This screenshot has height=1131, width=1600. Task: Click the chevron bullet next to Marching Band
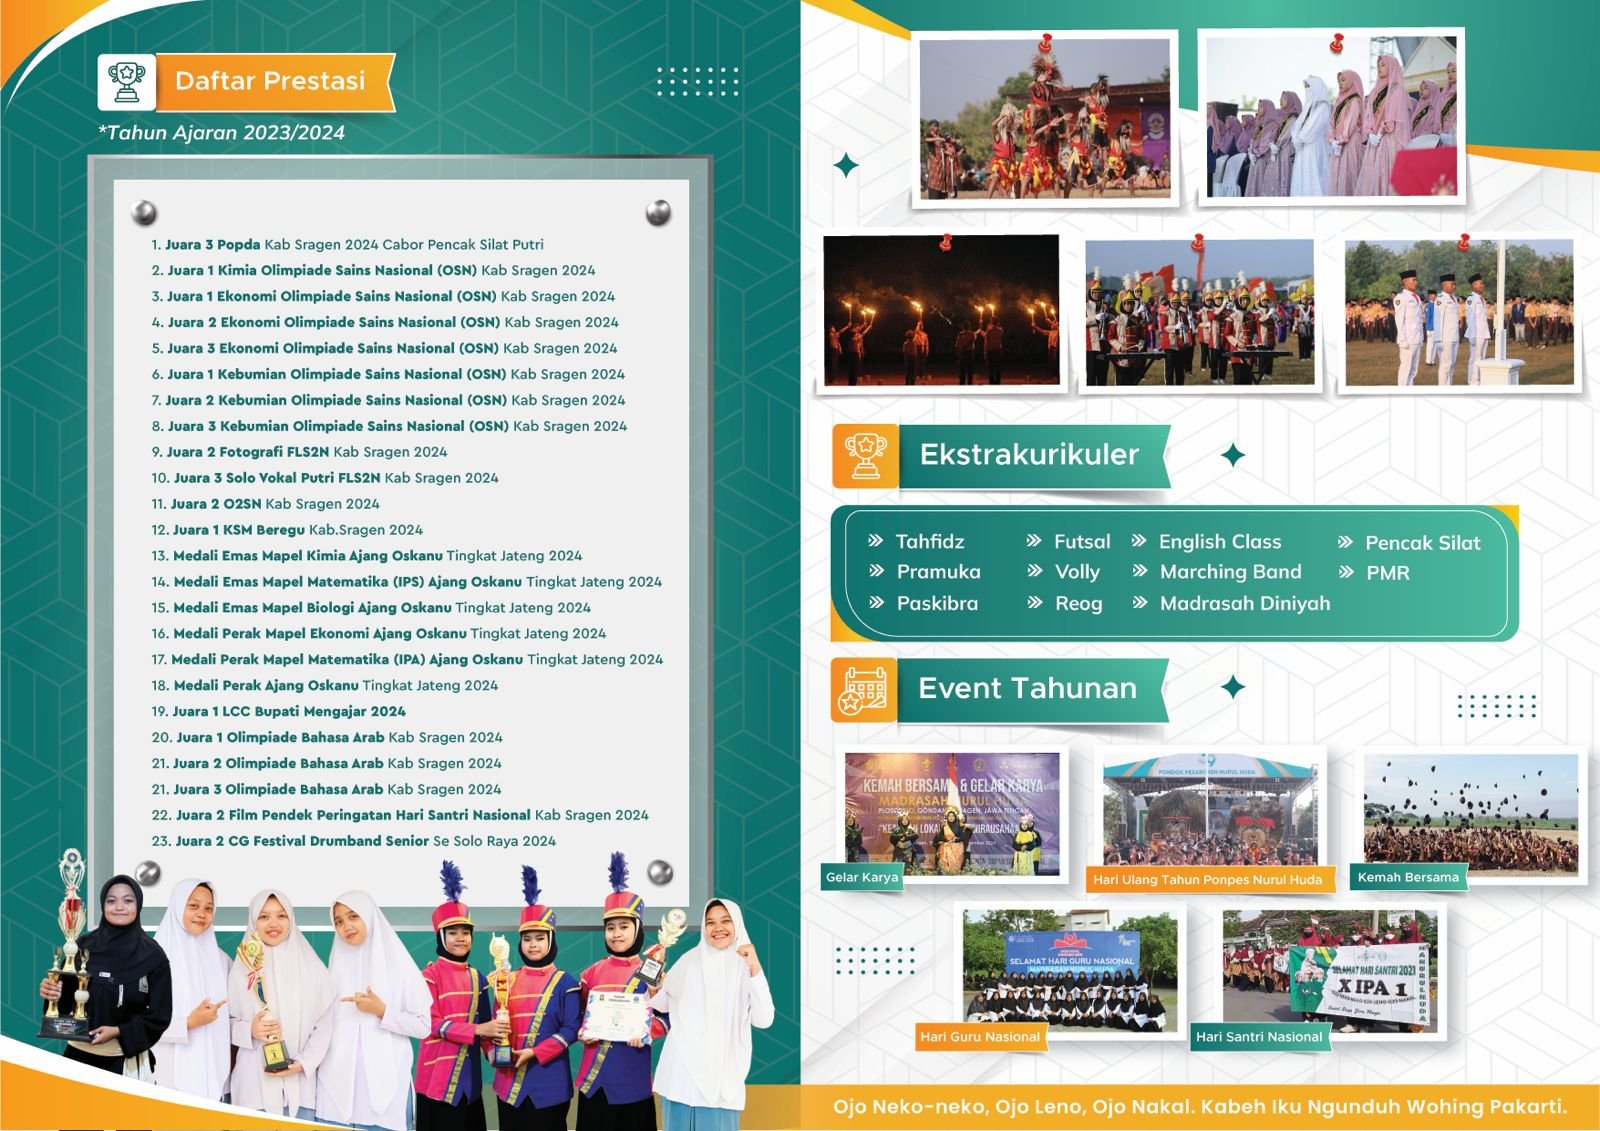(x=1140, y=571)
